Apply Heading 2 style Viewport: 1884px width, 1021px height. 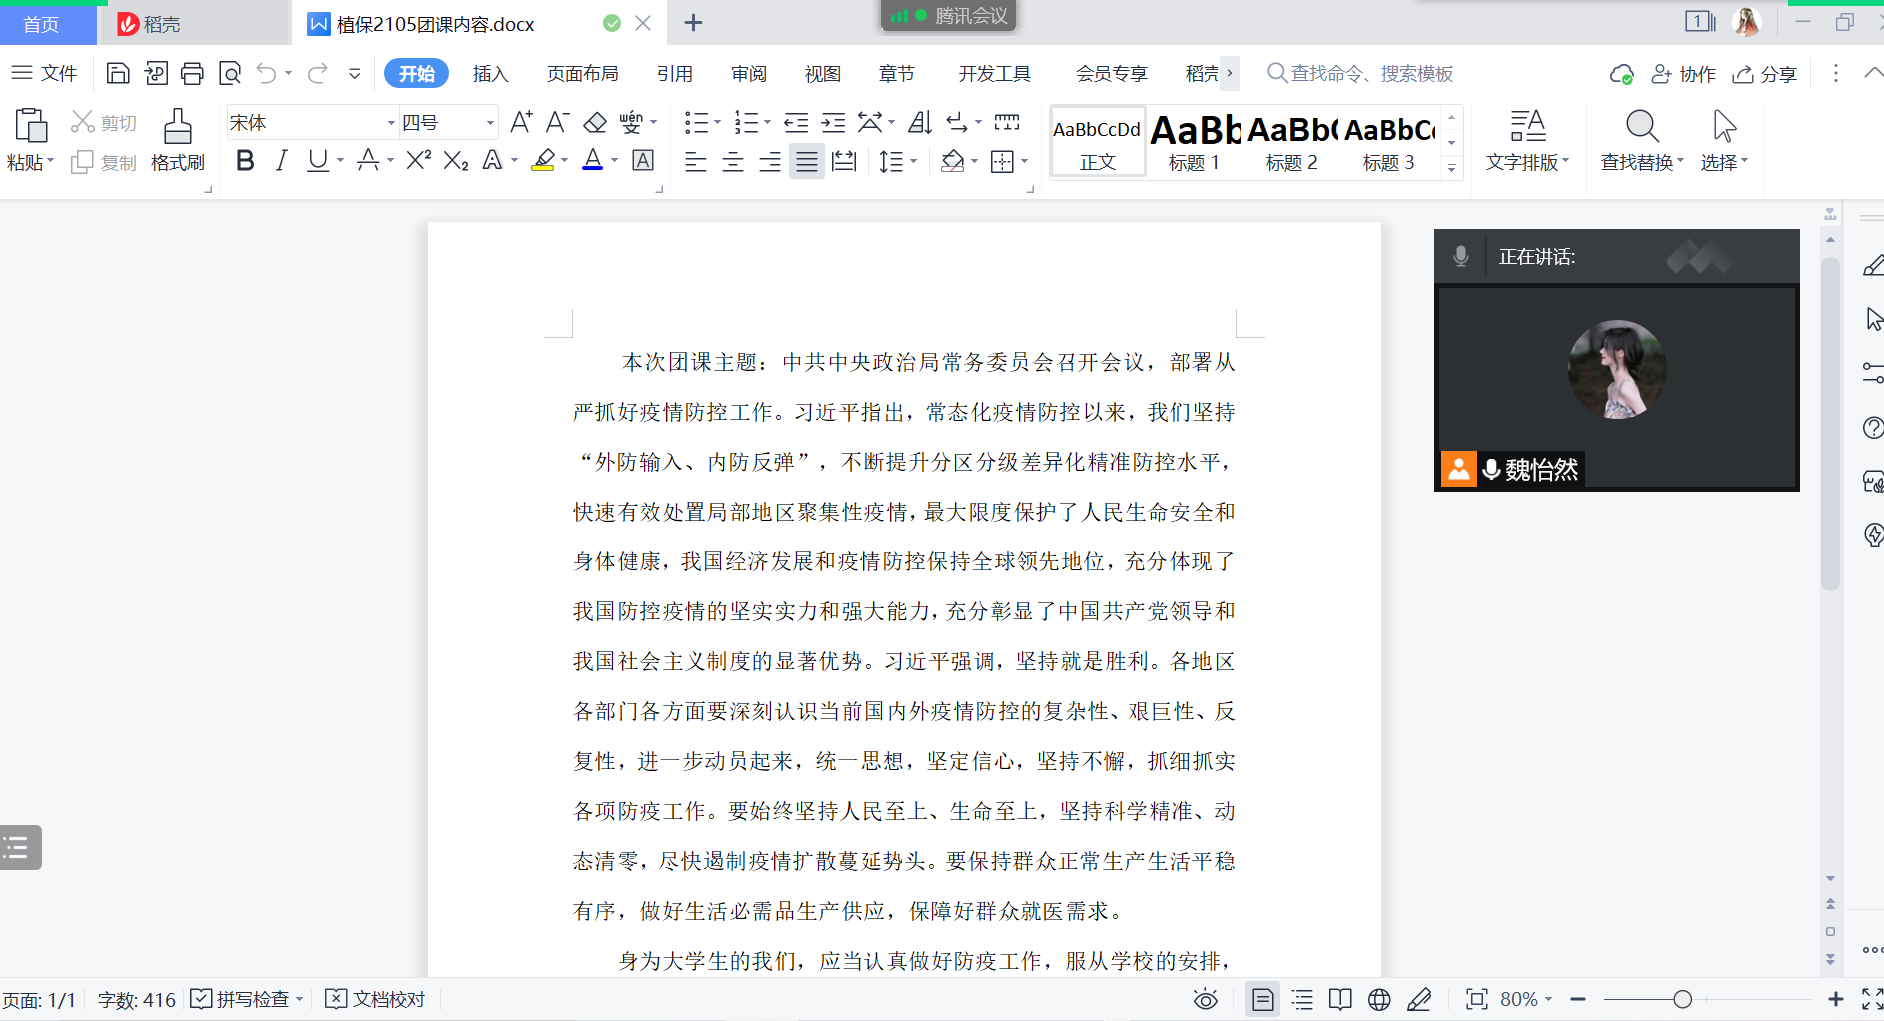point(1292,143)
